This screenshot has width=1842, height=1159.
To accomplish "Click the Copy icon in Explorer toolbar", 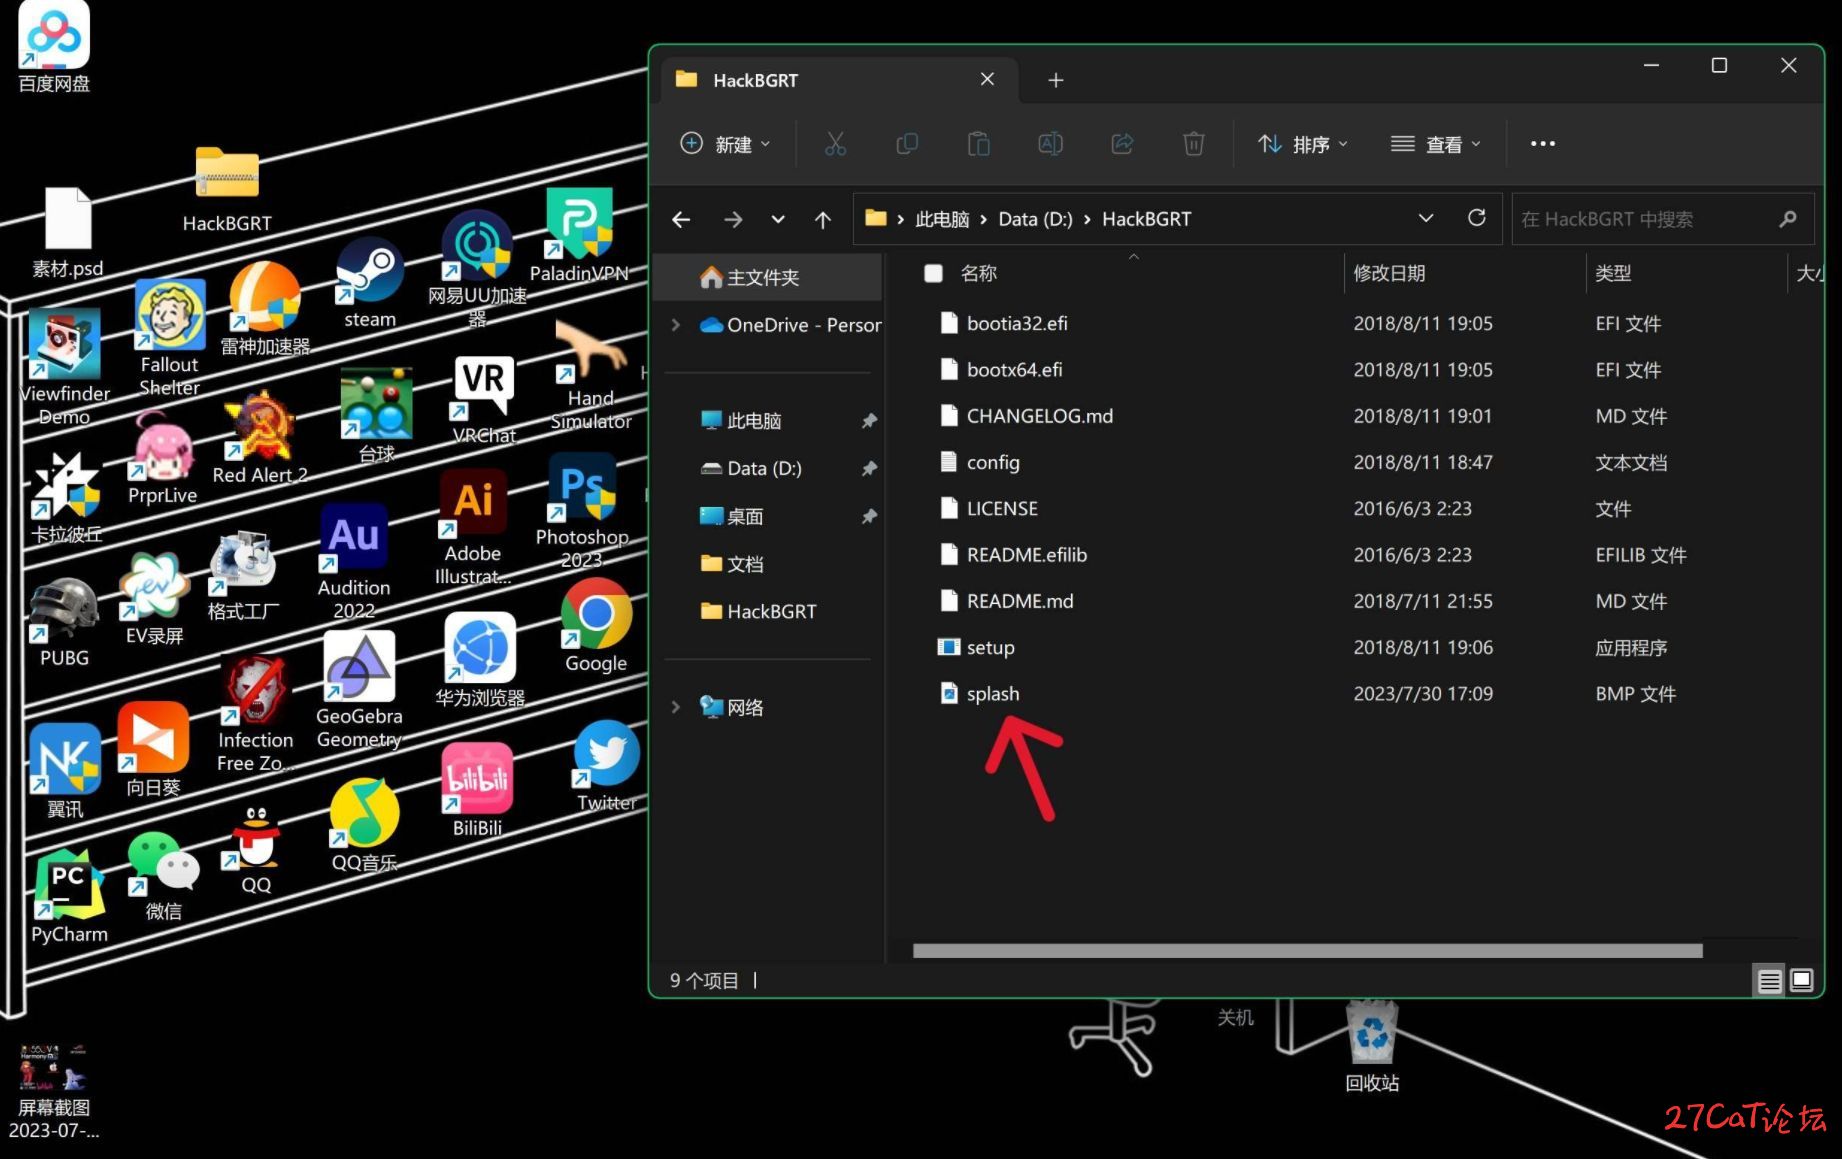I will click(907, 144).
